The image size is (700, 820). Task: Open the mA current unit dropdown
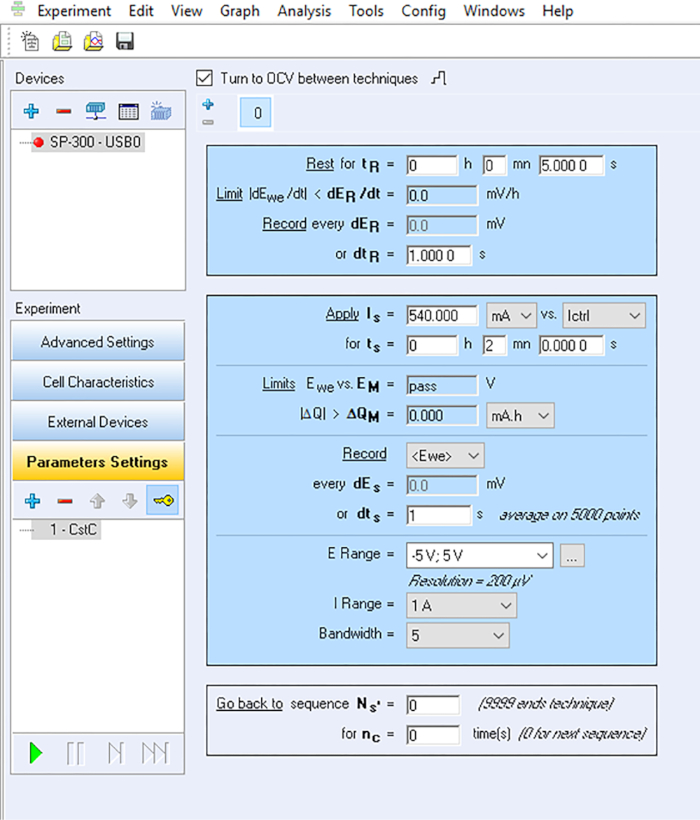click(x=511, y=316)
